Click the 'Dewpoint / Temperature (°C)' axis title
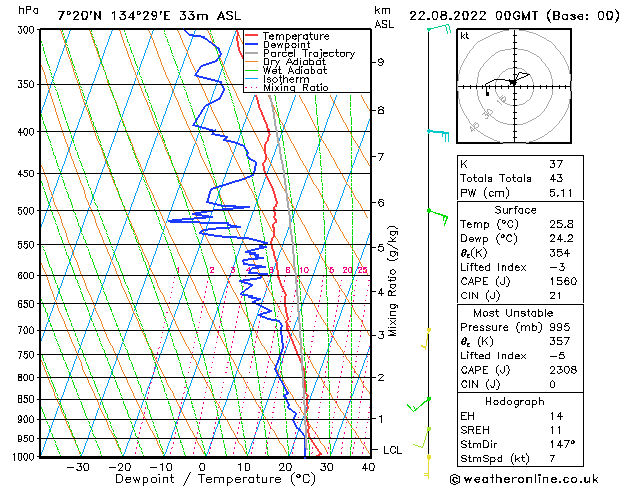 215,479
